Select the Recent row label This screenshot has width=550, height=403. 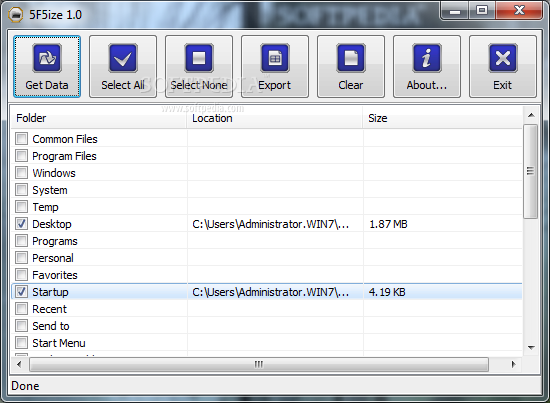49,309
